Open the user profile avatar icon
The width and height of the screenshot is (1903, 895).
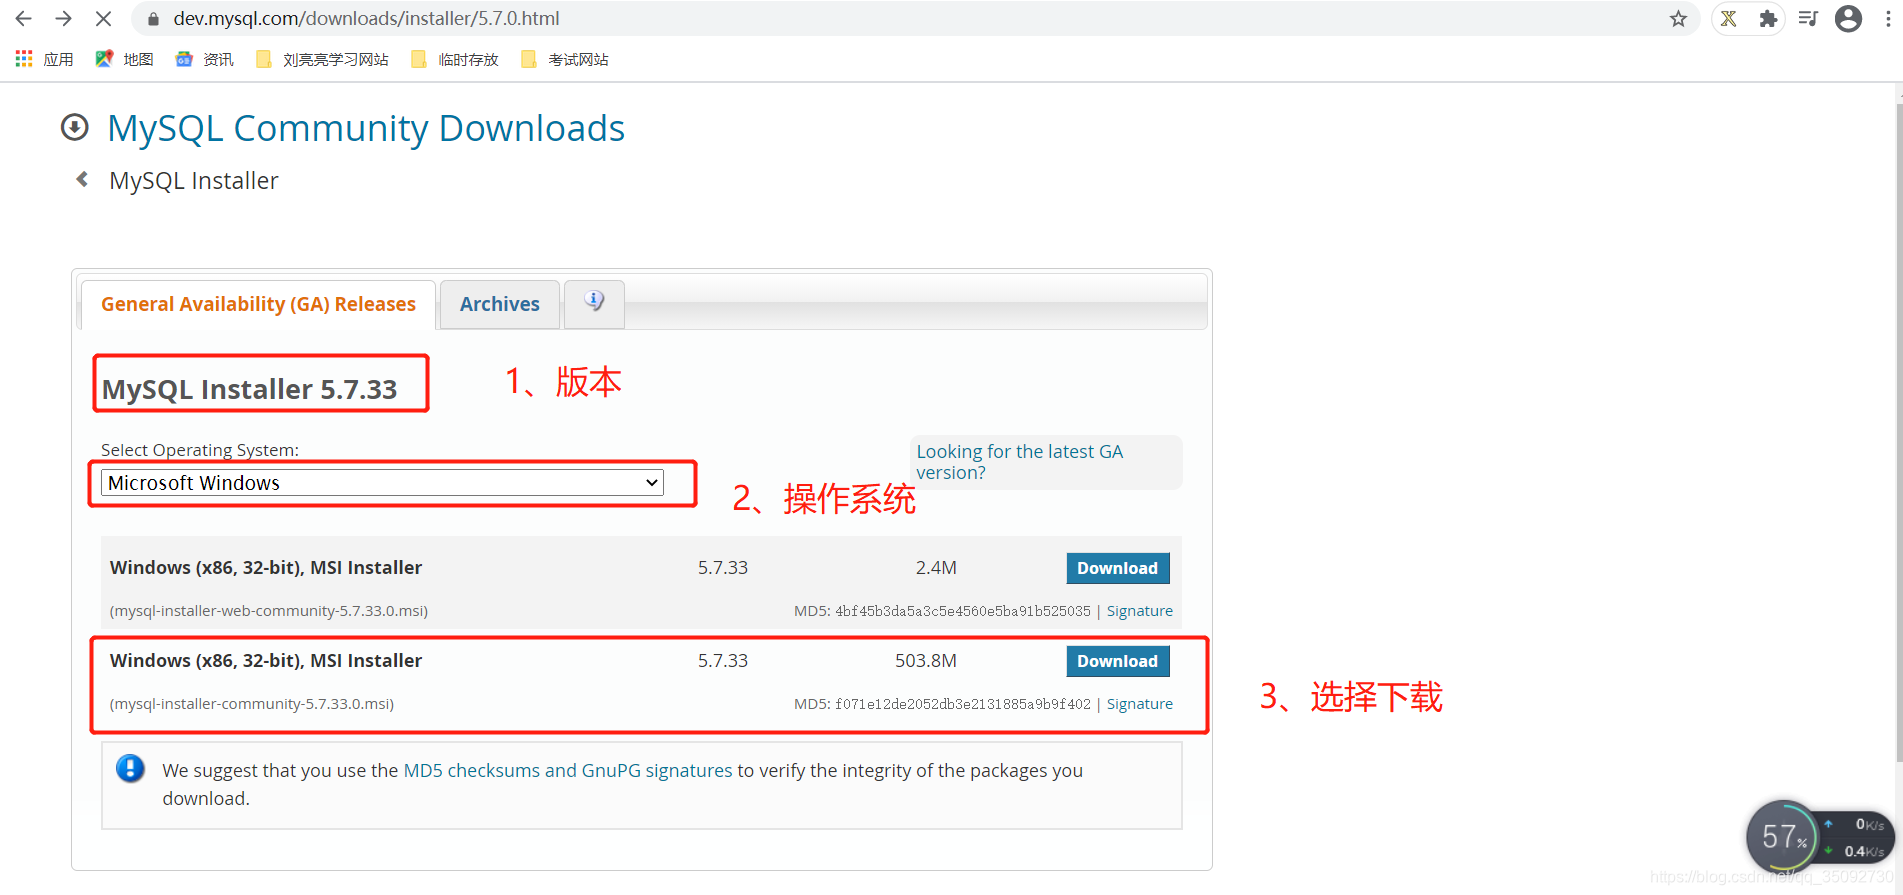tap(1848, 18)
